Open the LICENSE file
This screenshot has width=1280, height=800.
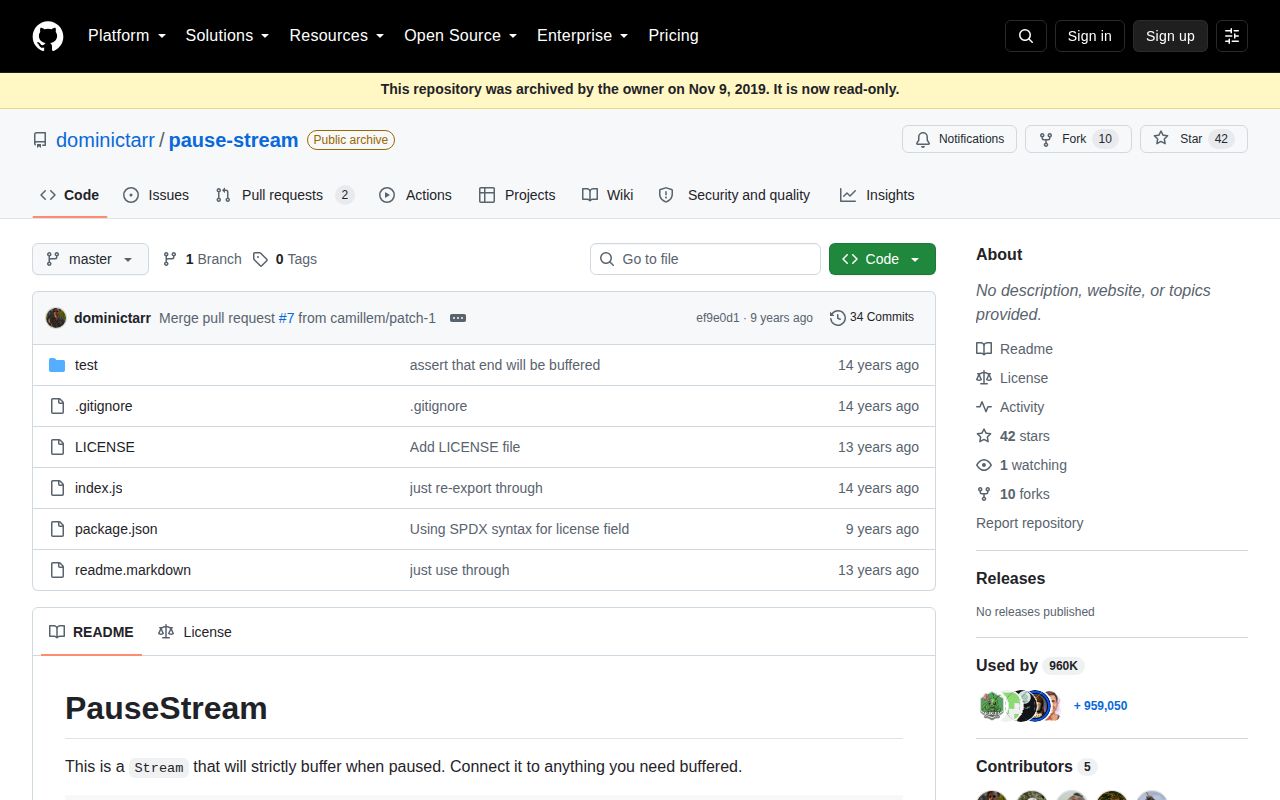click(x=105, y=447)
